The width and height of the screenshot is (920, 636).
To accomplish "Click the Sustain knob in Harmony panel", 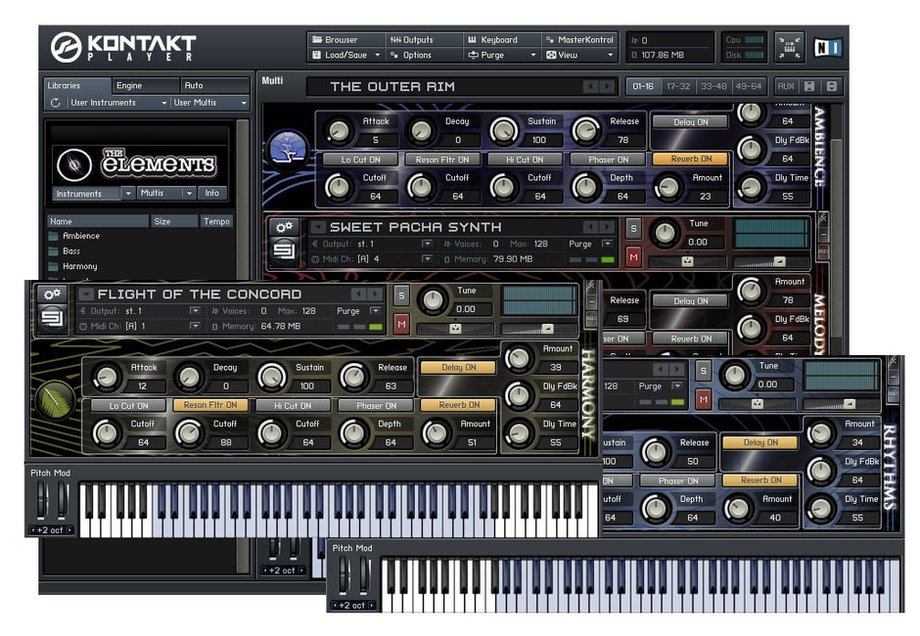I will [x=272, y=377].
